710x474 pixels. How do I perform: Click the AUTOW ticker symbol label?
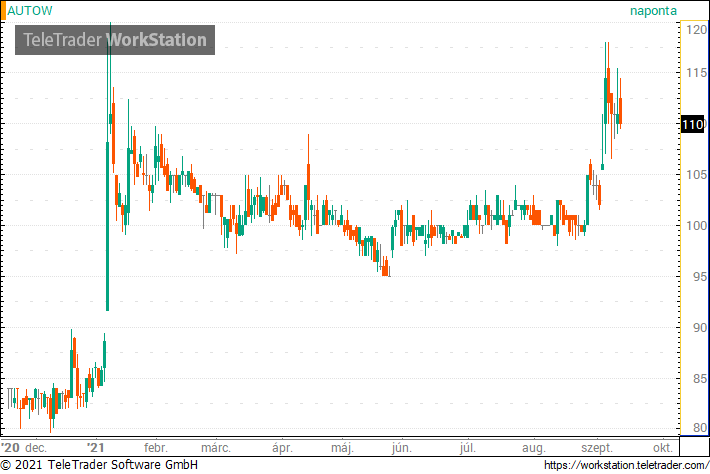pos(30,11)
